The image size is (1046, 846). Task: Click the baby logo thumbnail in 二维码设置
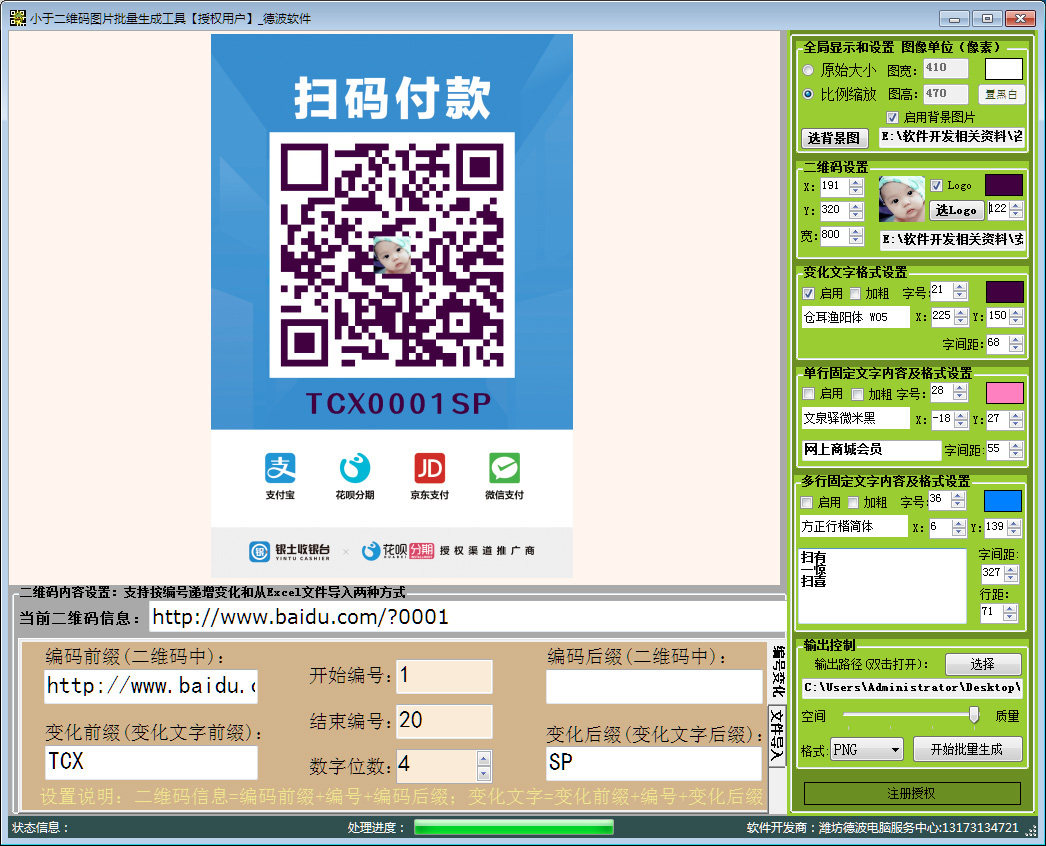coord(901,199)
